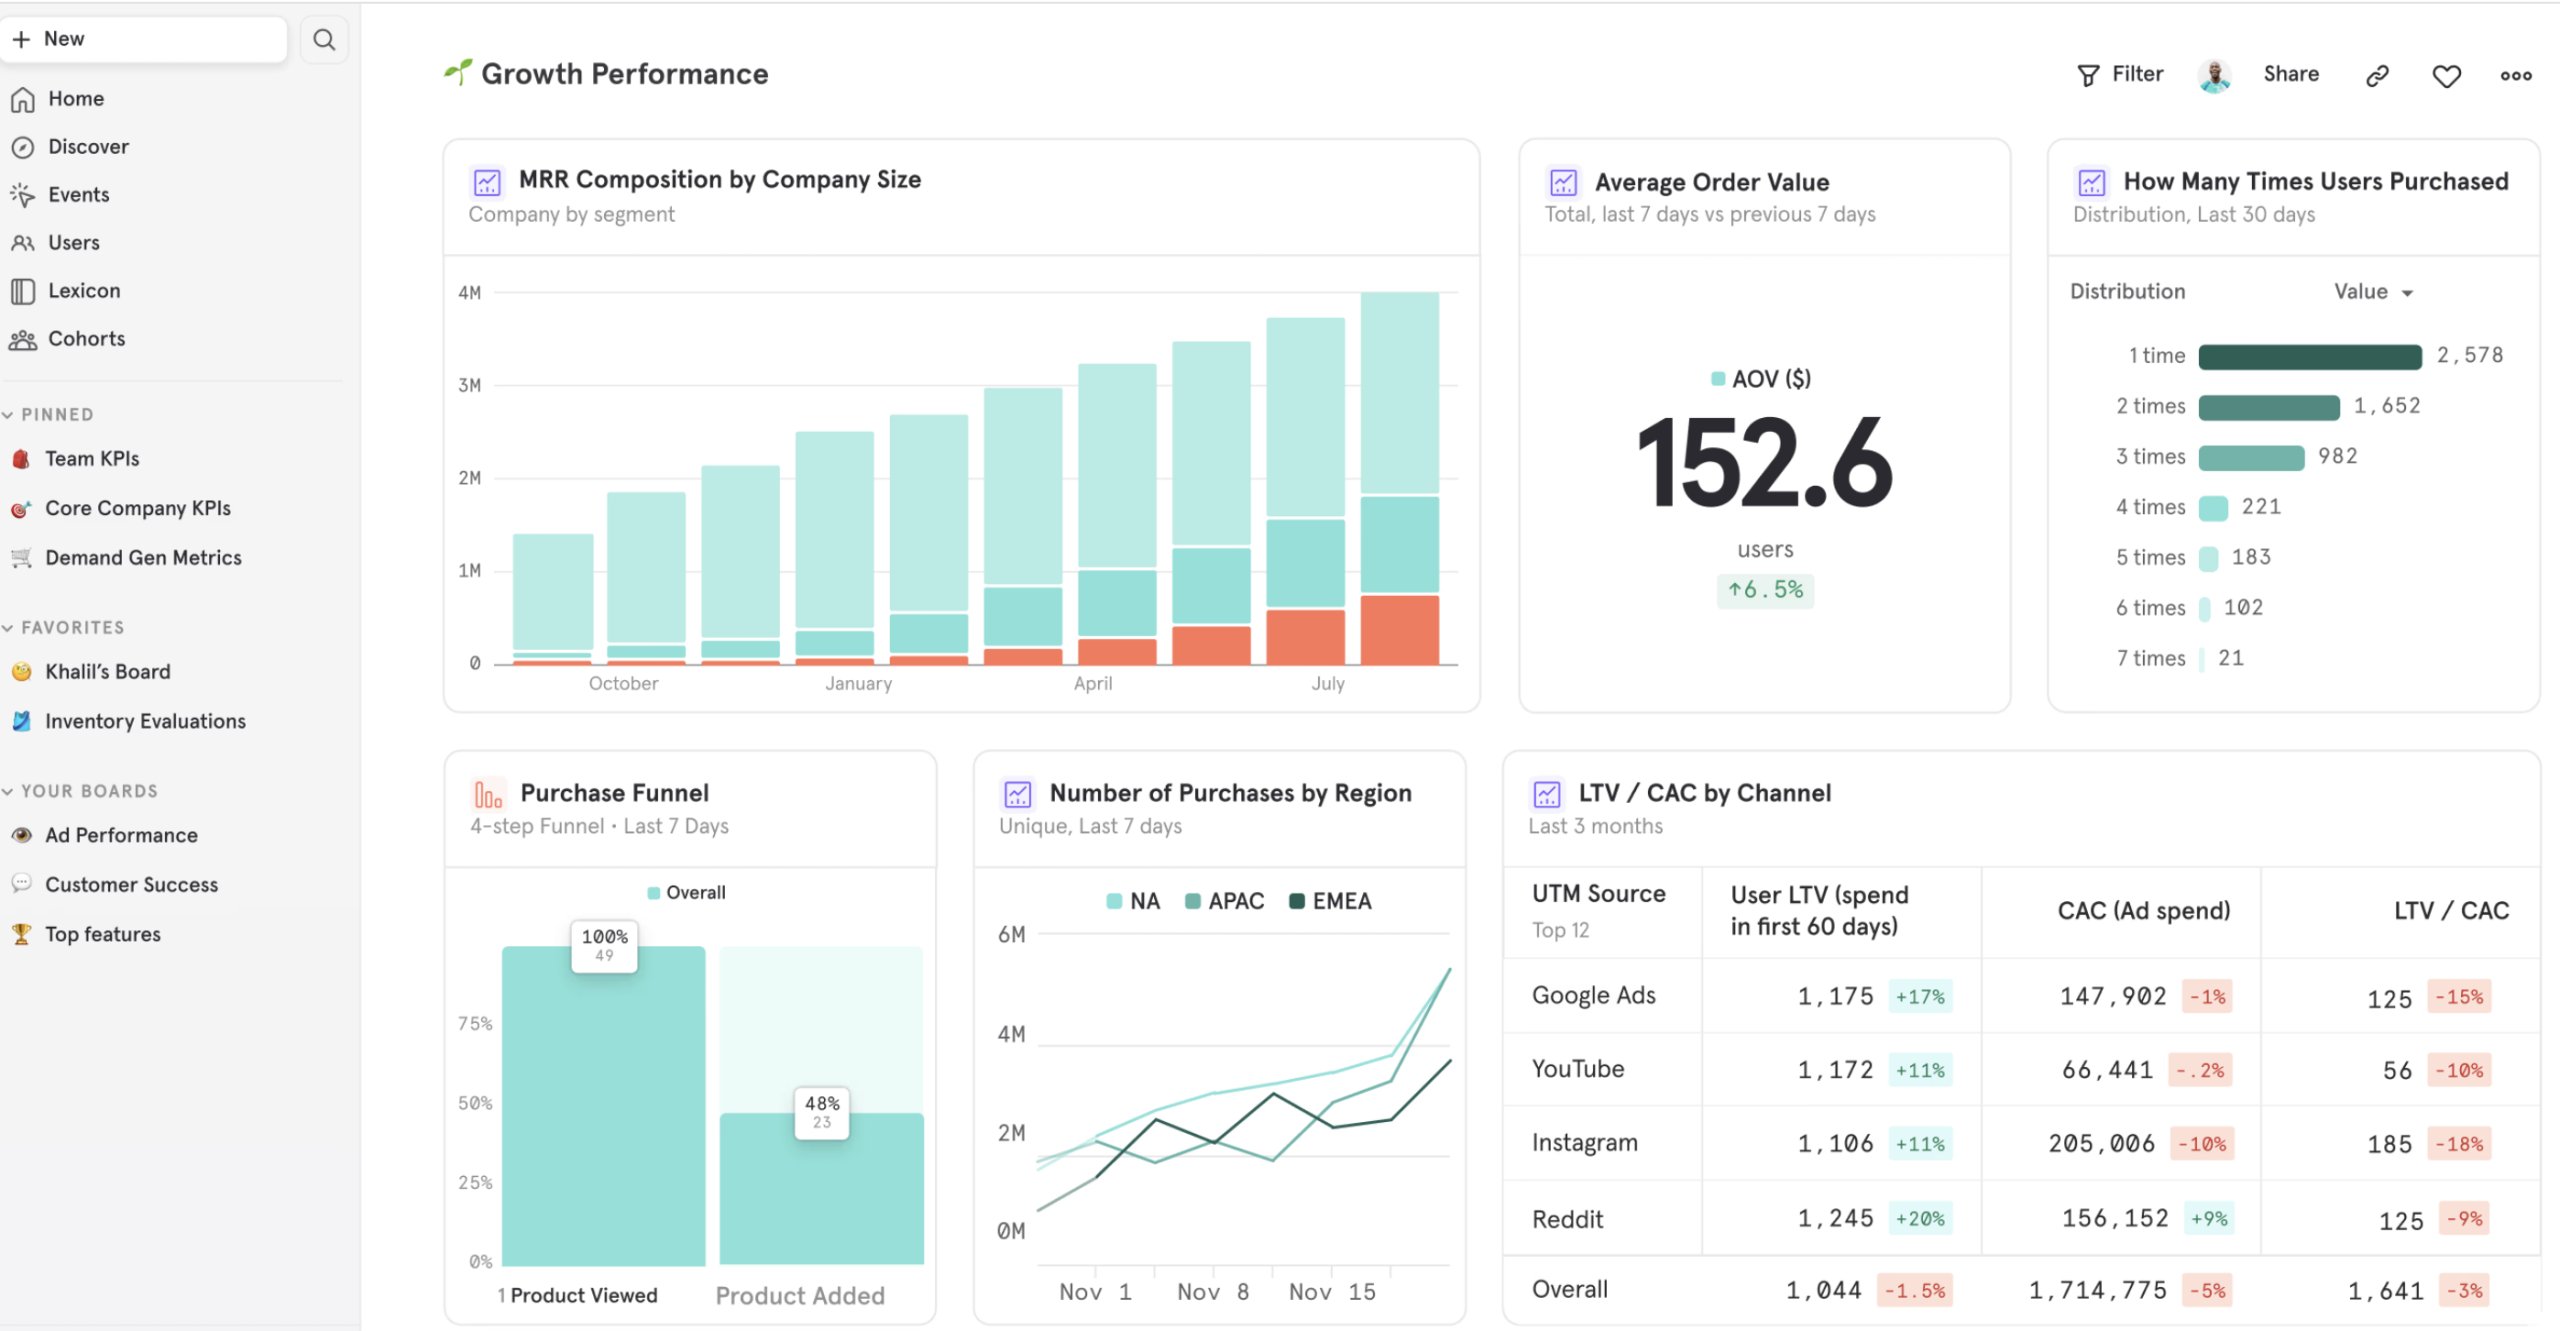This screenshot has width=2560, height=1331.
Task: Click the New button
Action: click(x=144, y=39)
